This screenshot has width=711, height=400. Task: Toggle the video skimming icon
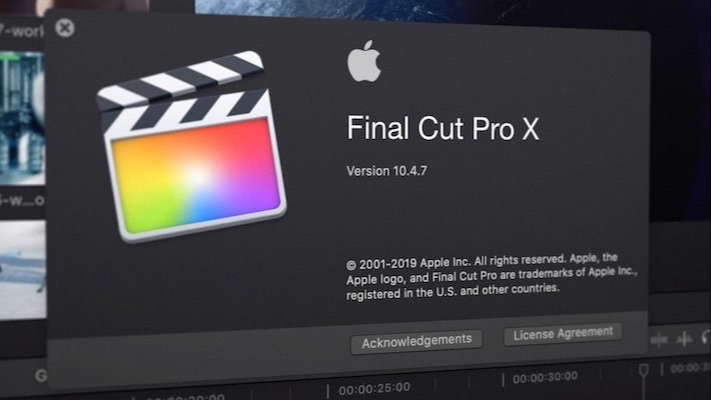coord(659,339)
